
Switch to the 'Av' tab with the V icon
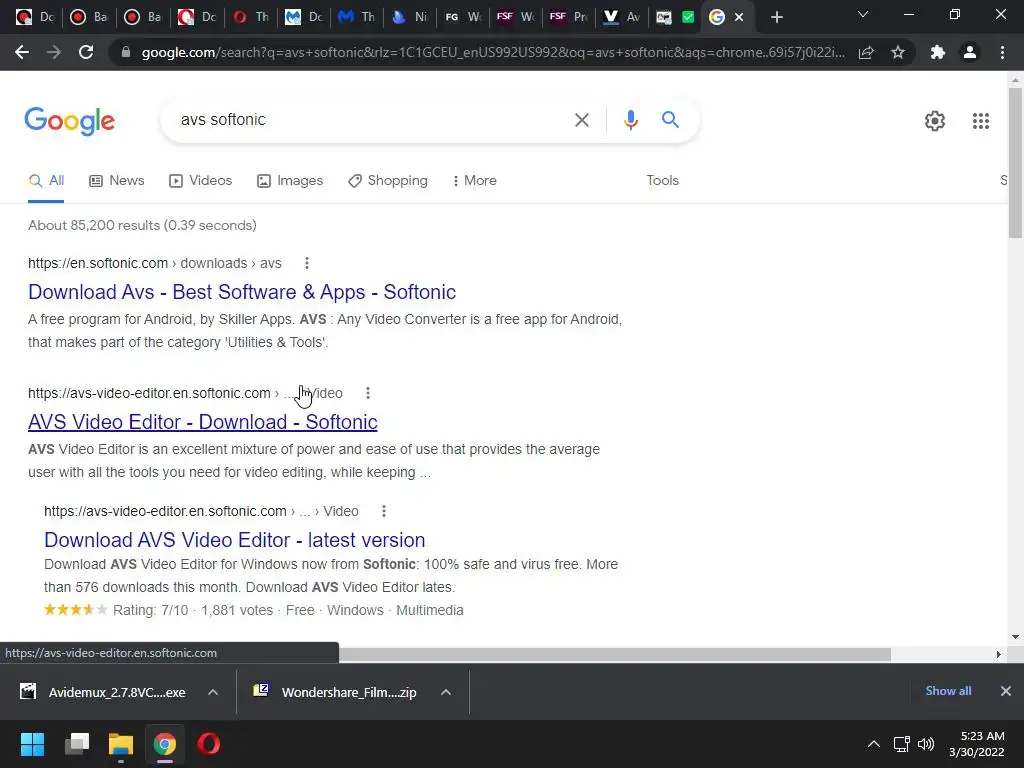pos(621,17)
